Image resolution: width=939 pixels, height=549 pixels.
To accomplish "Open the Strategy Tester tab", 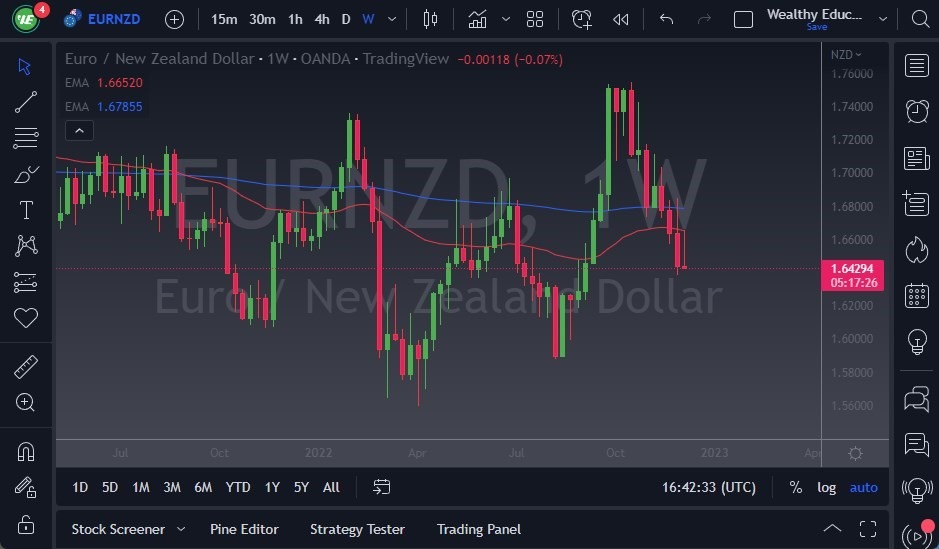I will point(358,529).
